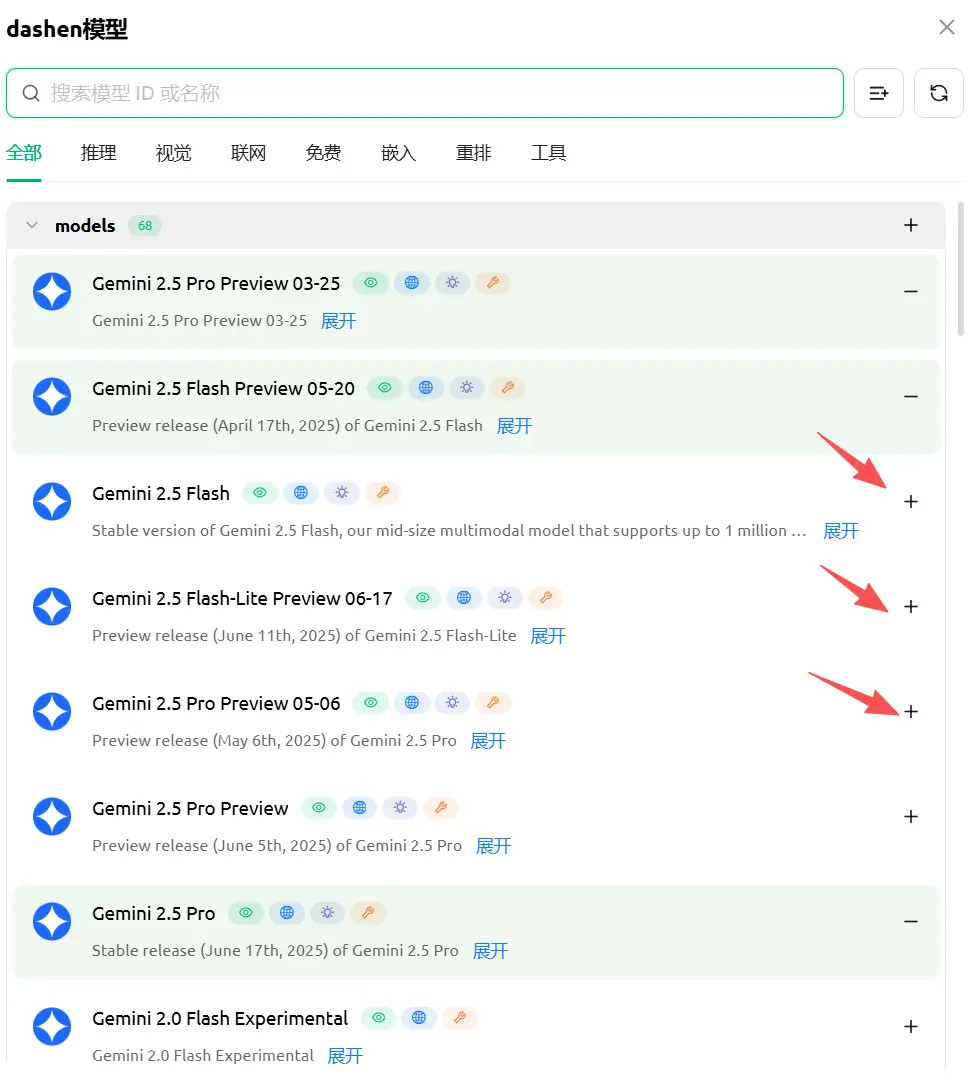Remove Gemini 2.5 Pro Preview 03-25
This screenshot has width=974, height=1074.
click(x=910, y=292)
